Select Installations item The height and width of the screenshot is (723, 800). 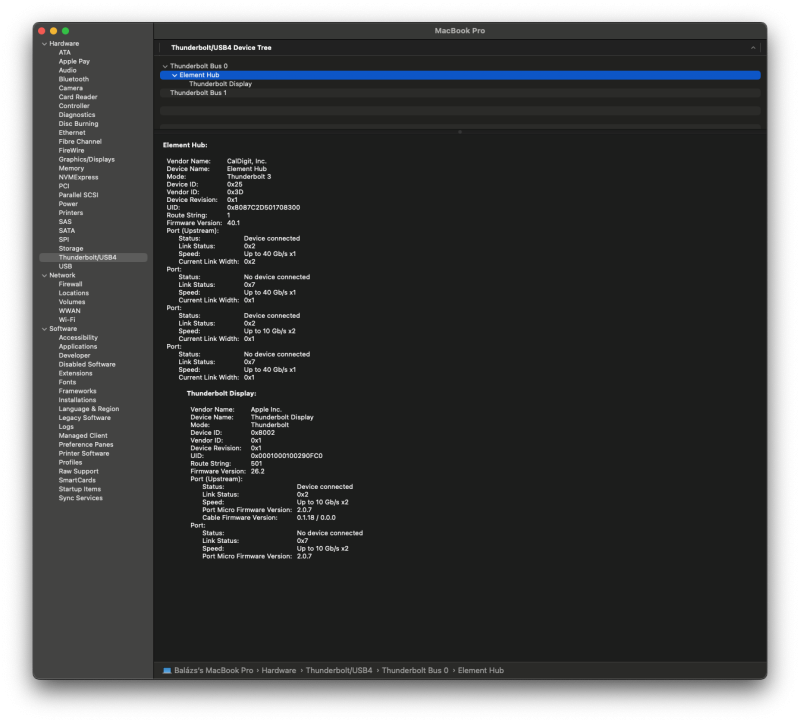click(77, 400)
